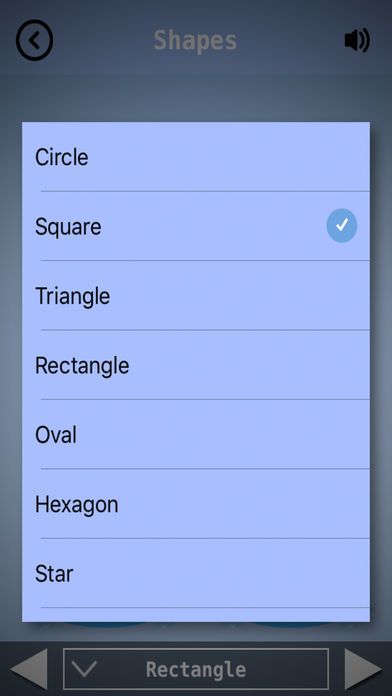Select the Rectangle list entry

(x=196, y=365)
